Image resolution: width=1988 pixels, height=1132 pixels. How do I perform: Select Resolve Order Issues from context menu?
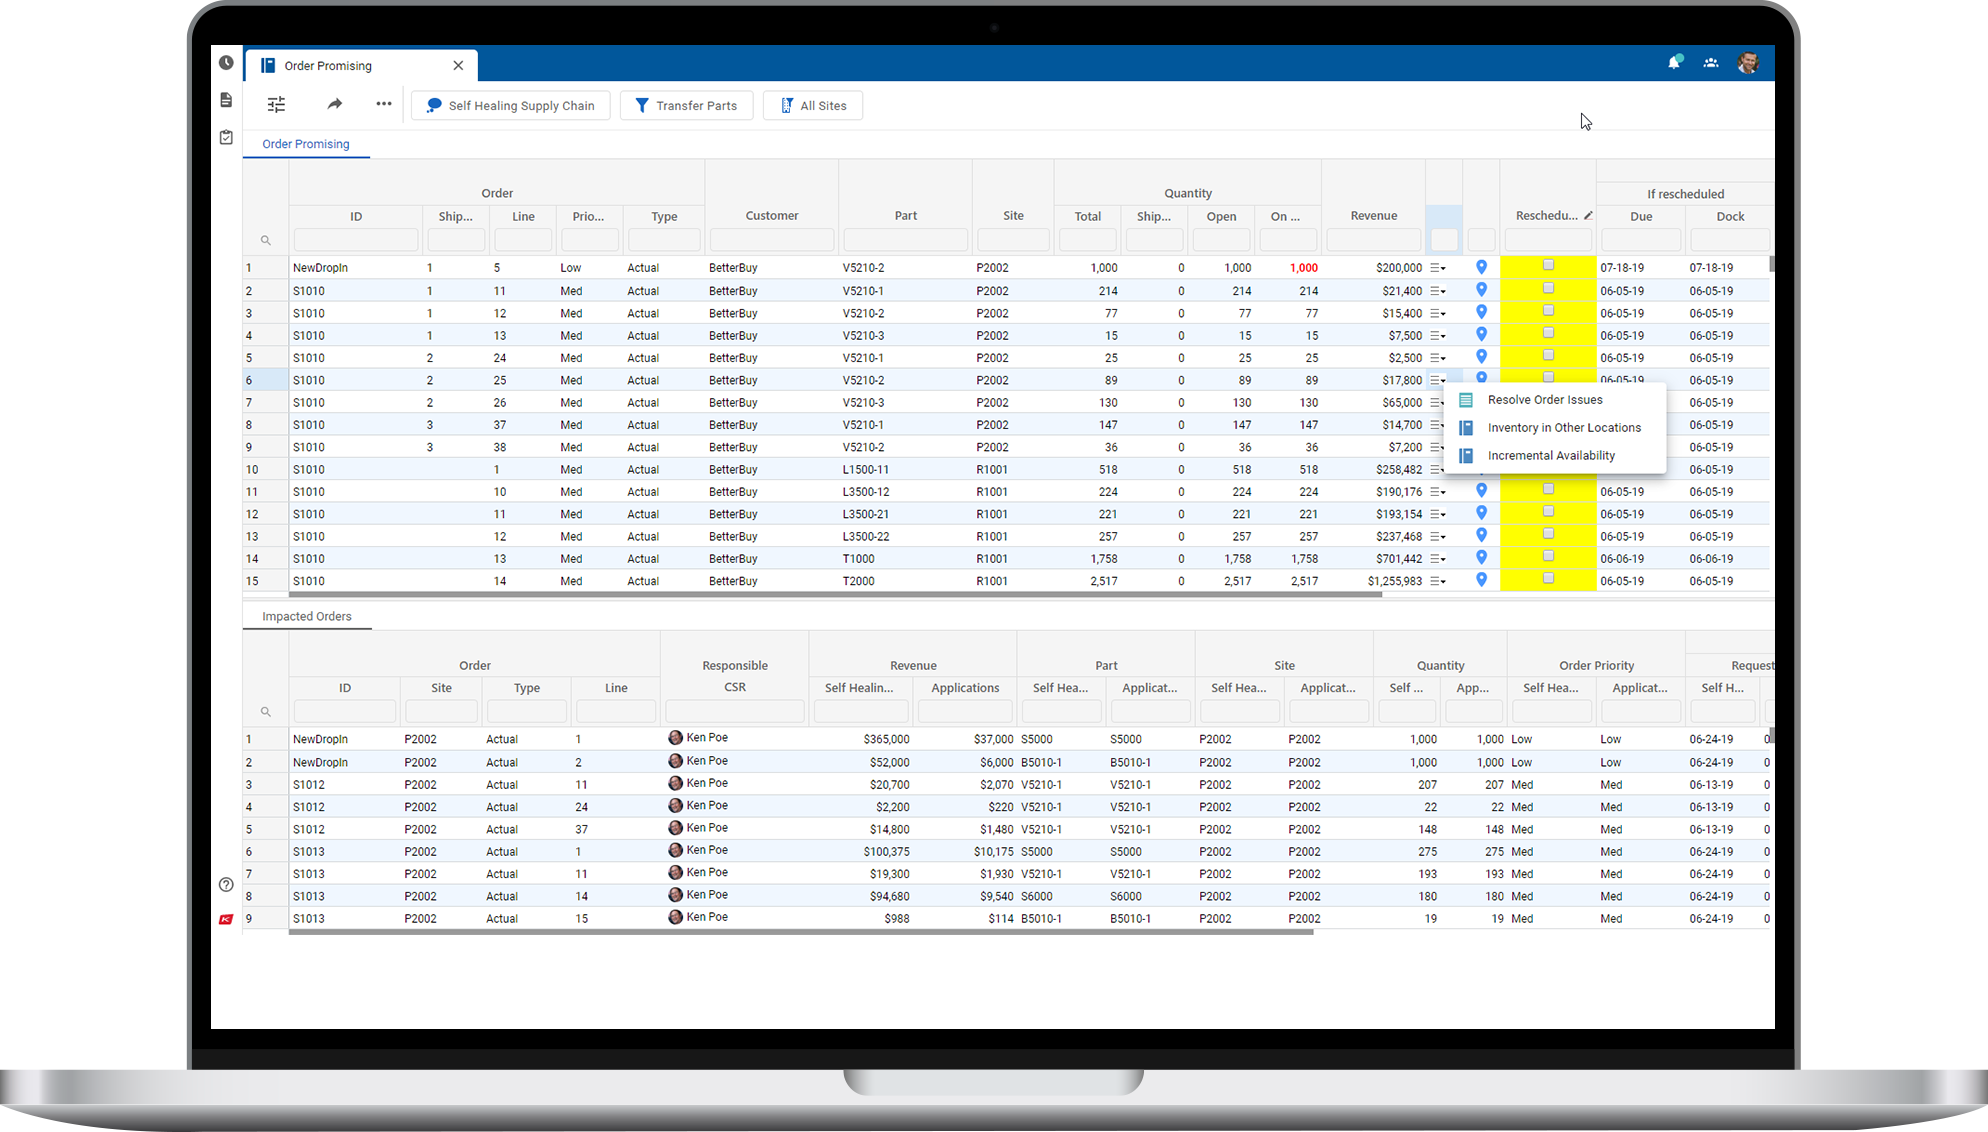tap(1545, 399)
